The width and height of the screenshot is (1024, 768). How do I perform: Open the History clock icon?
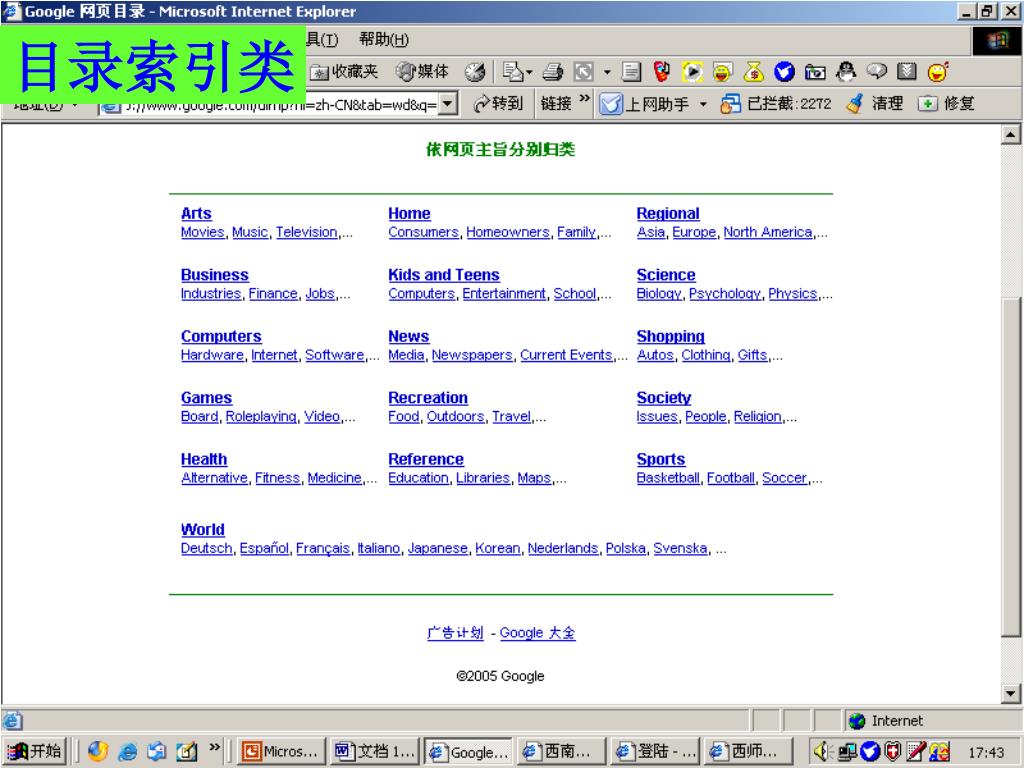point(475,72)
